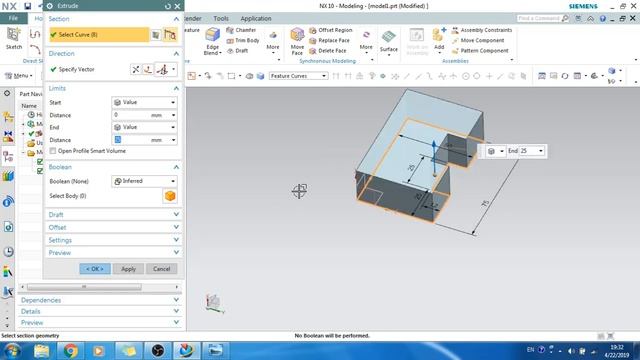This screenshot has width=640, height=360.
Task: Click the Windows Start button
Action: (x=12, y=351)
